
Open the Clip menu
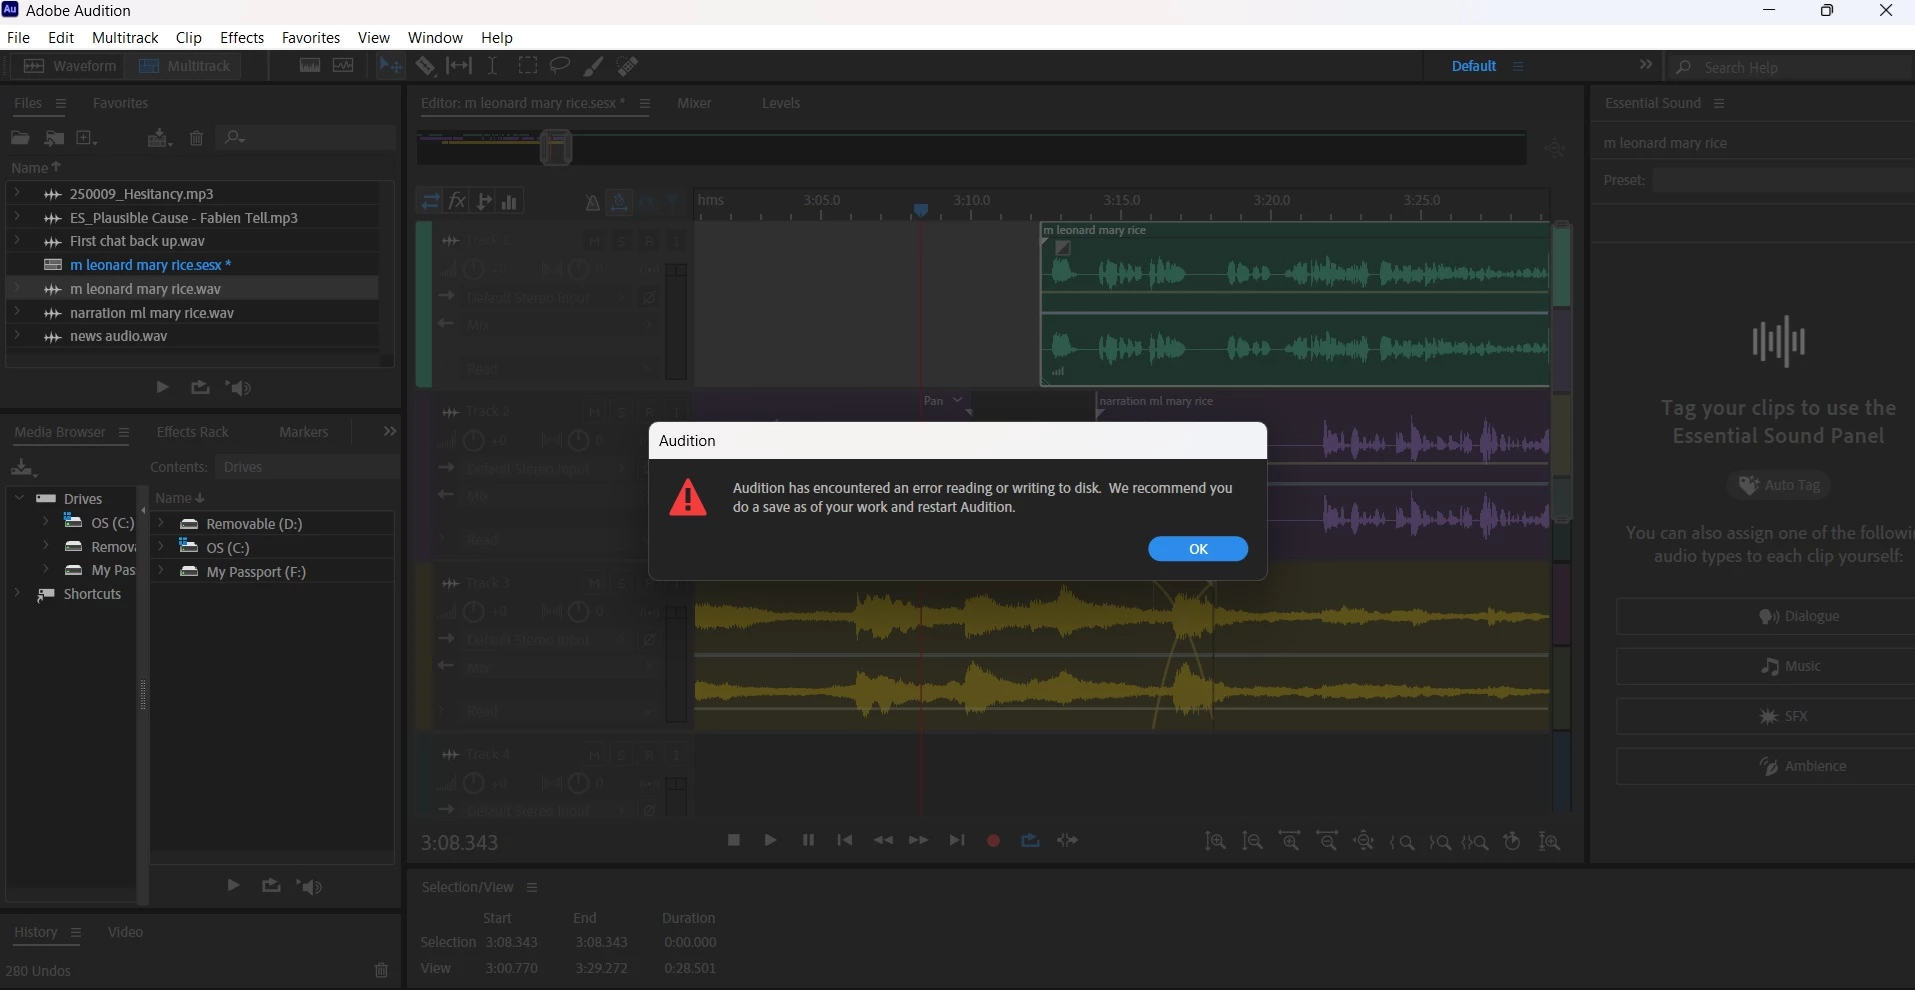(x=189, y=37)
